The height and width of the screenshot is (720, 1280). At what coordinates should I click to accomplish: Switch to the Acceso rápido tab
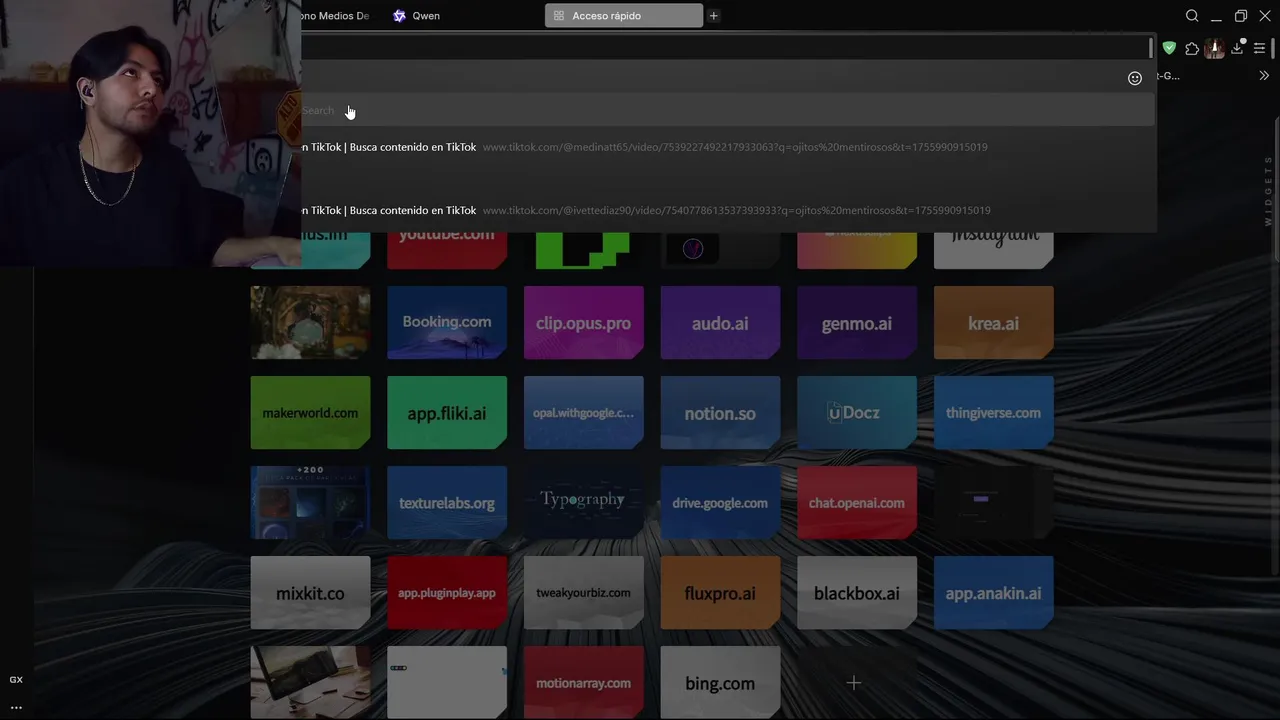(624, 16)
